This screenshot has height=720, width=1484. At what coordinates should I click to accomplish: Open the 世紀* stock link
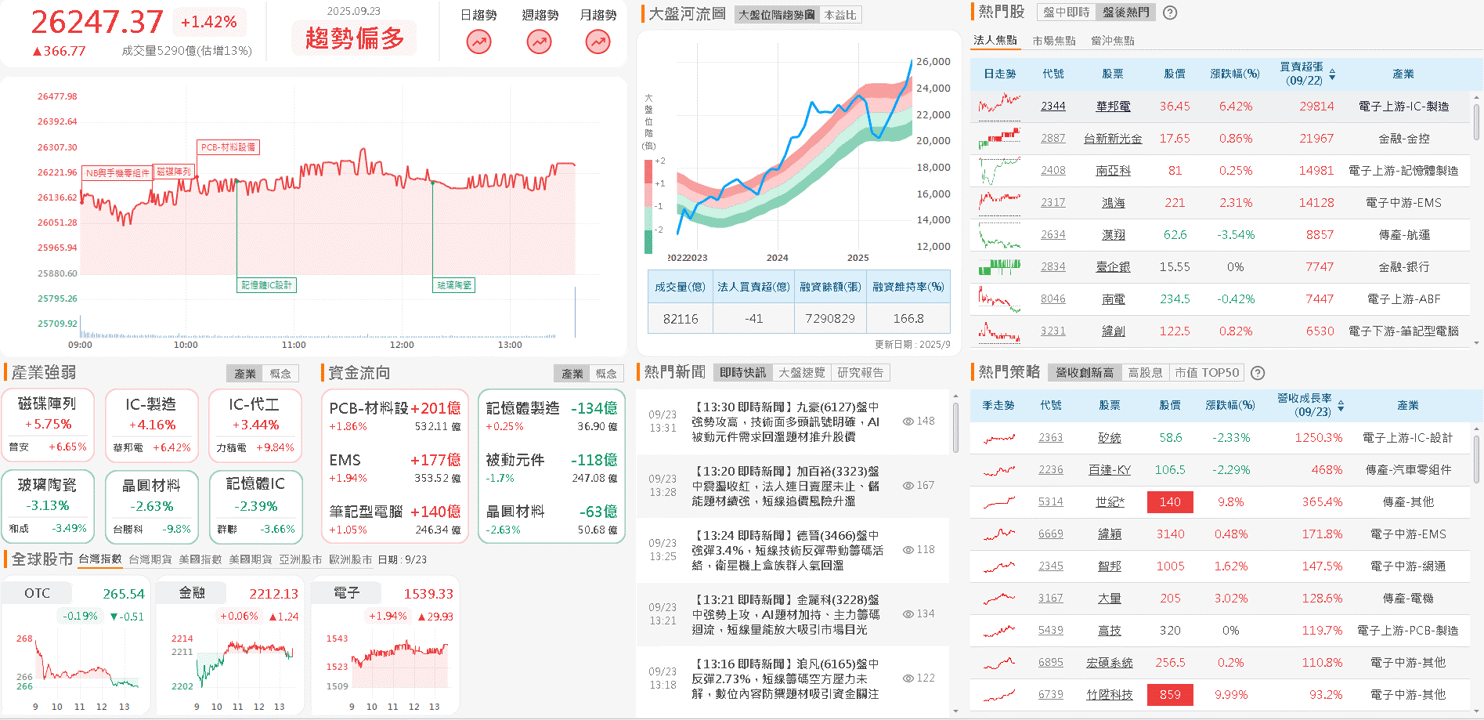[x=1110, y=502]
